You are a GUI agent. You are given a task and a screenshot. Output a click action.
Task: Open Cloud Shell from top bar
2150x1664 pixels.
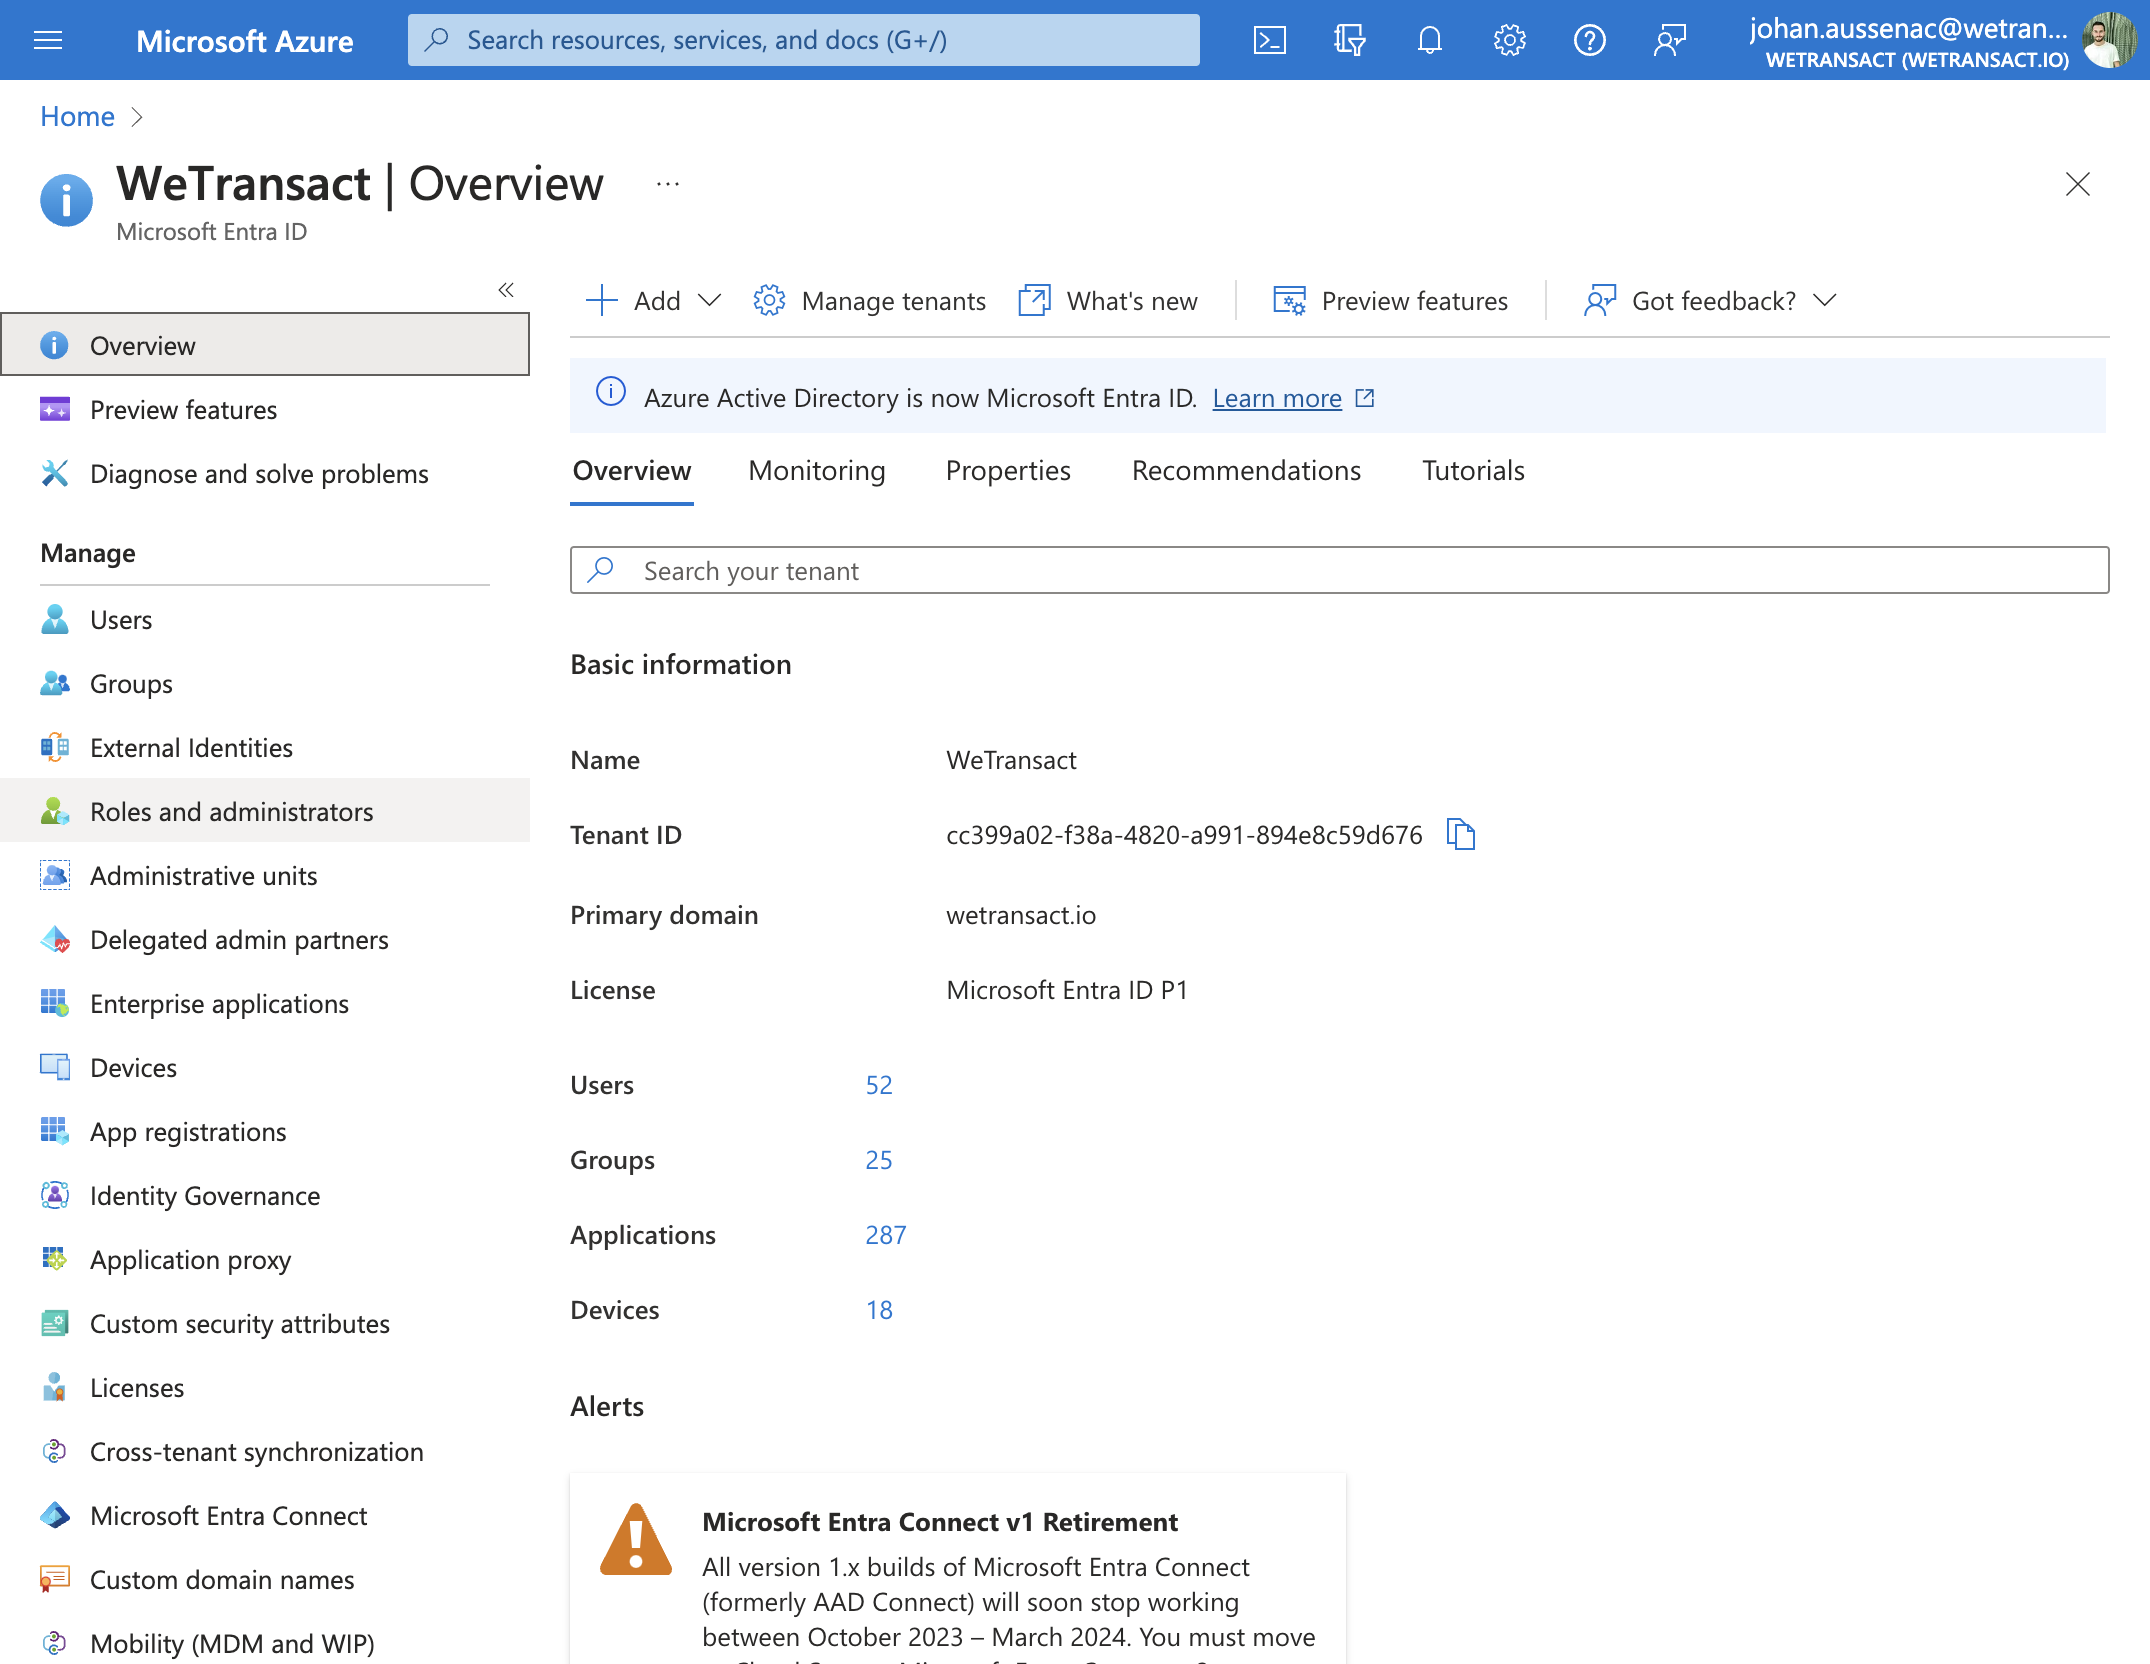click(x=1269, y=40)
